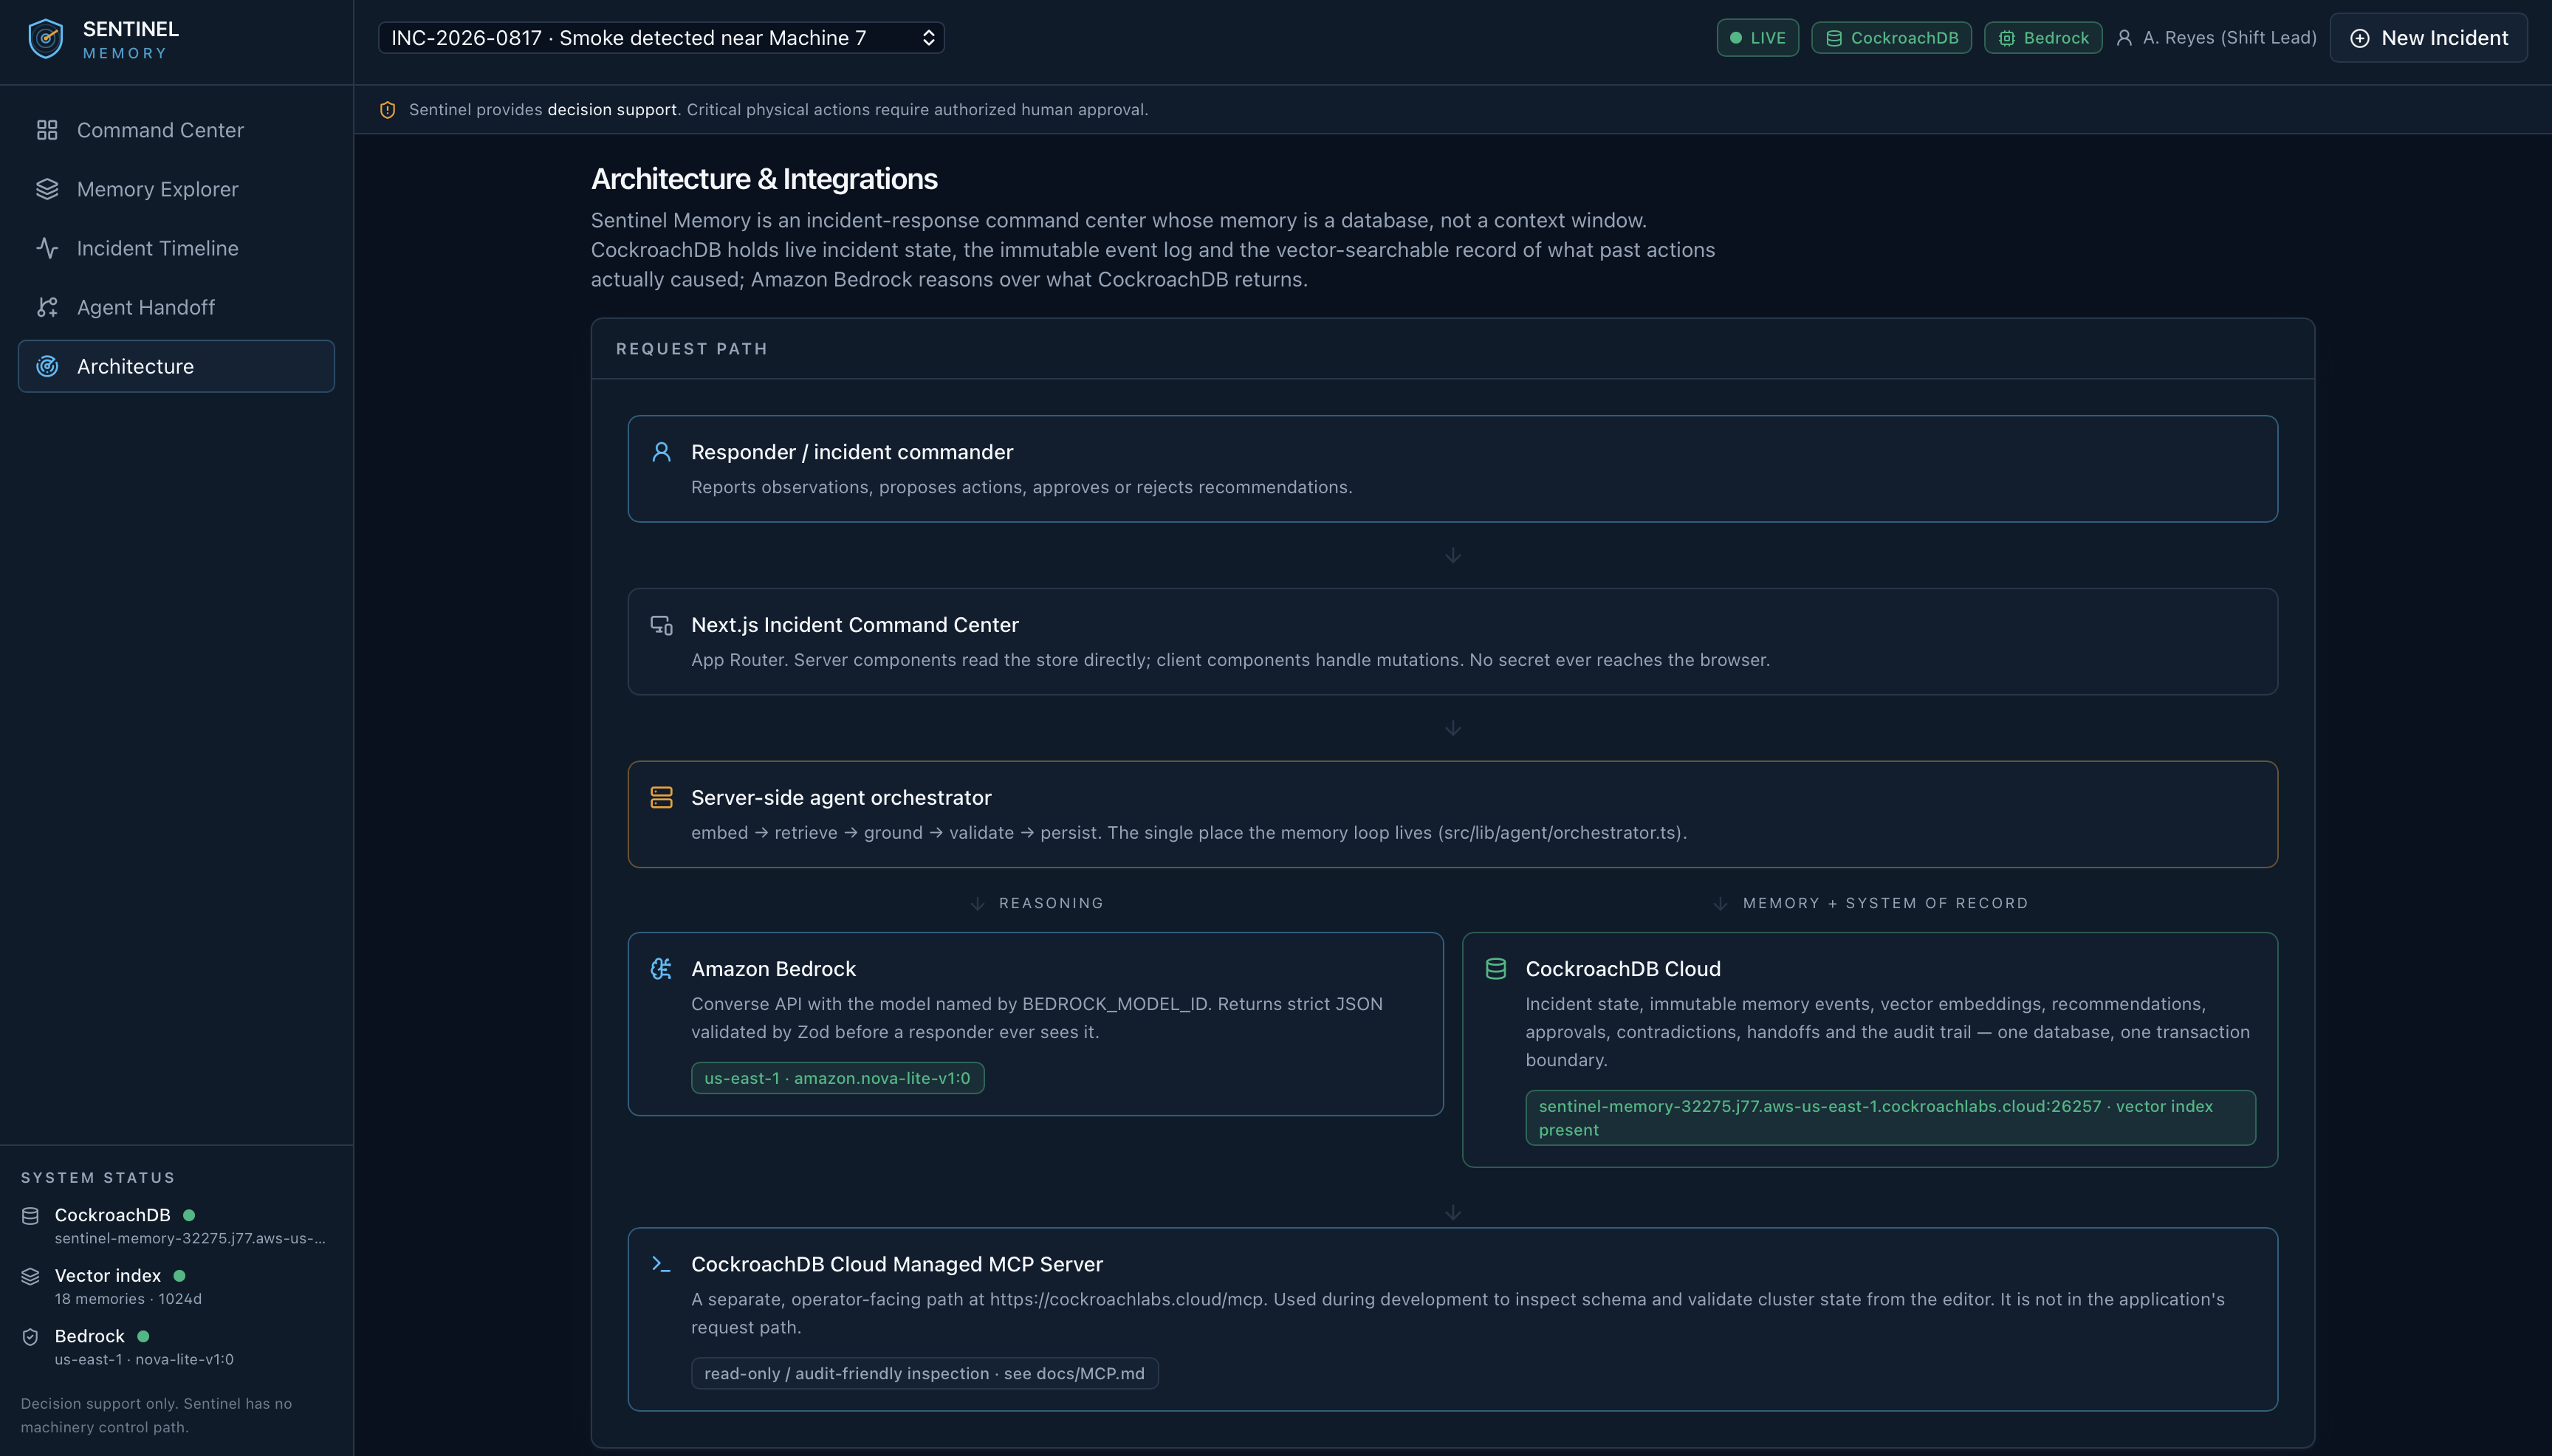
Task: Click the Sentinel shield logo icon
Action: click(x=46, y=39)
